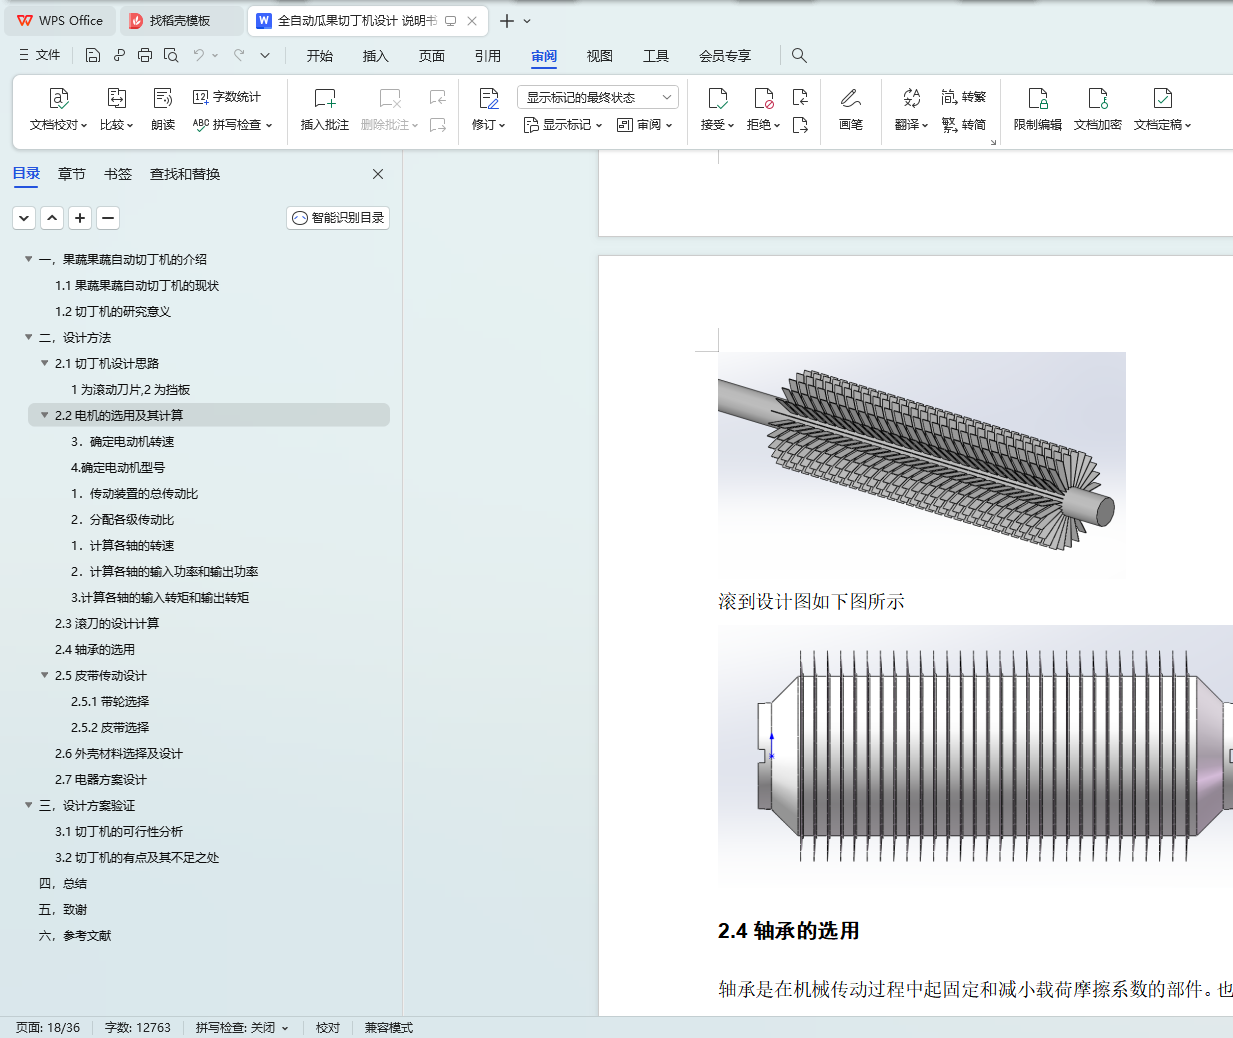1233x1038 pixels.
Task: Insert a comment with 插入批注
Action: 325,110
